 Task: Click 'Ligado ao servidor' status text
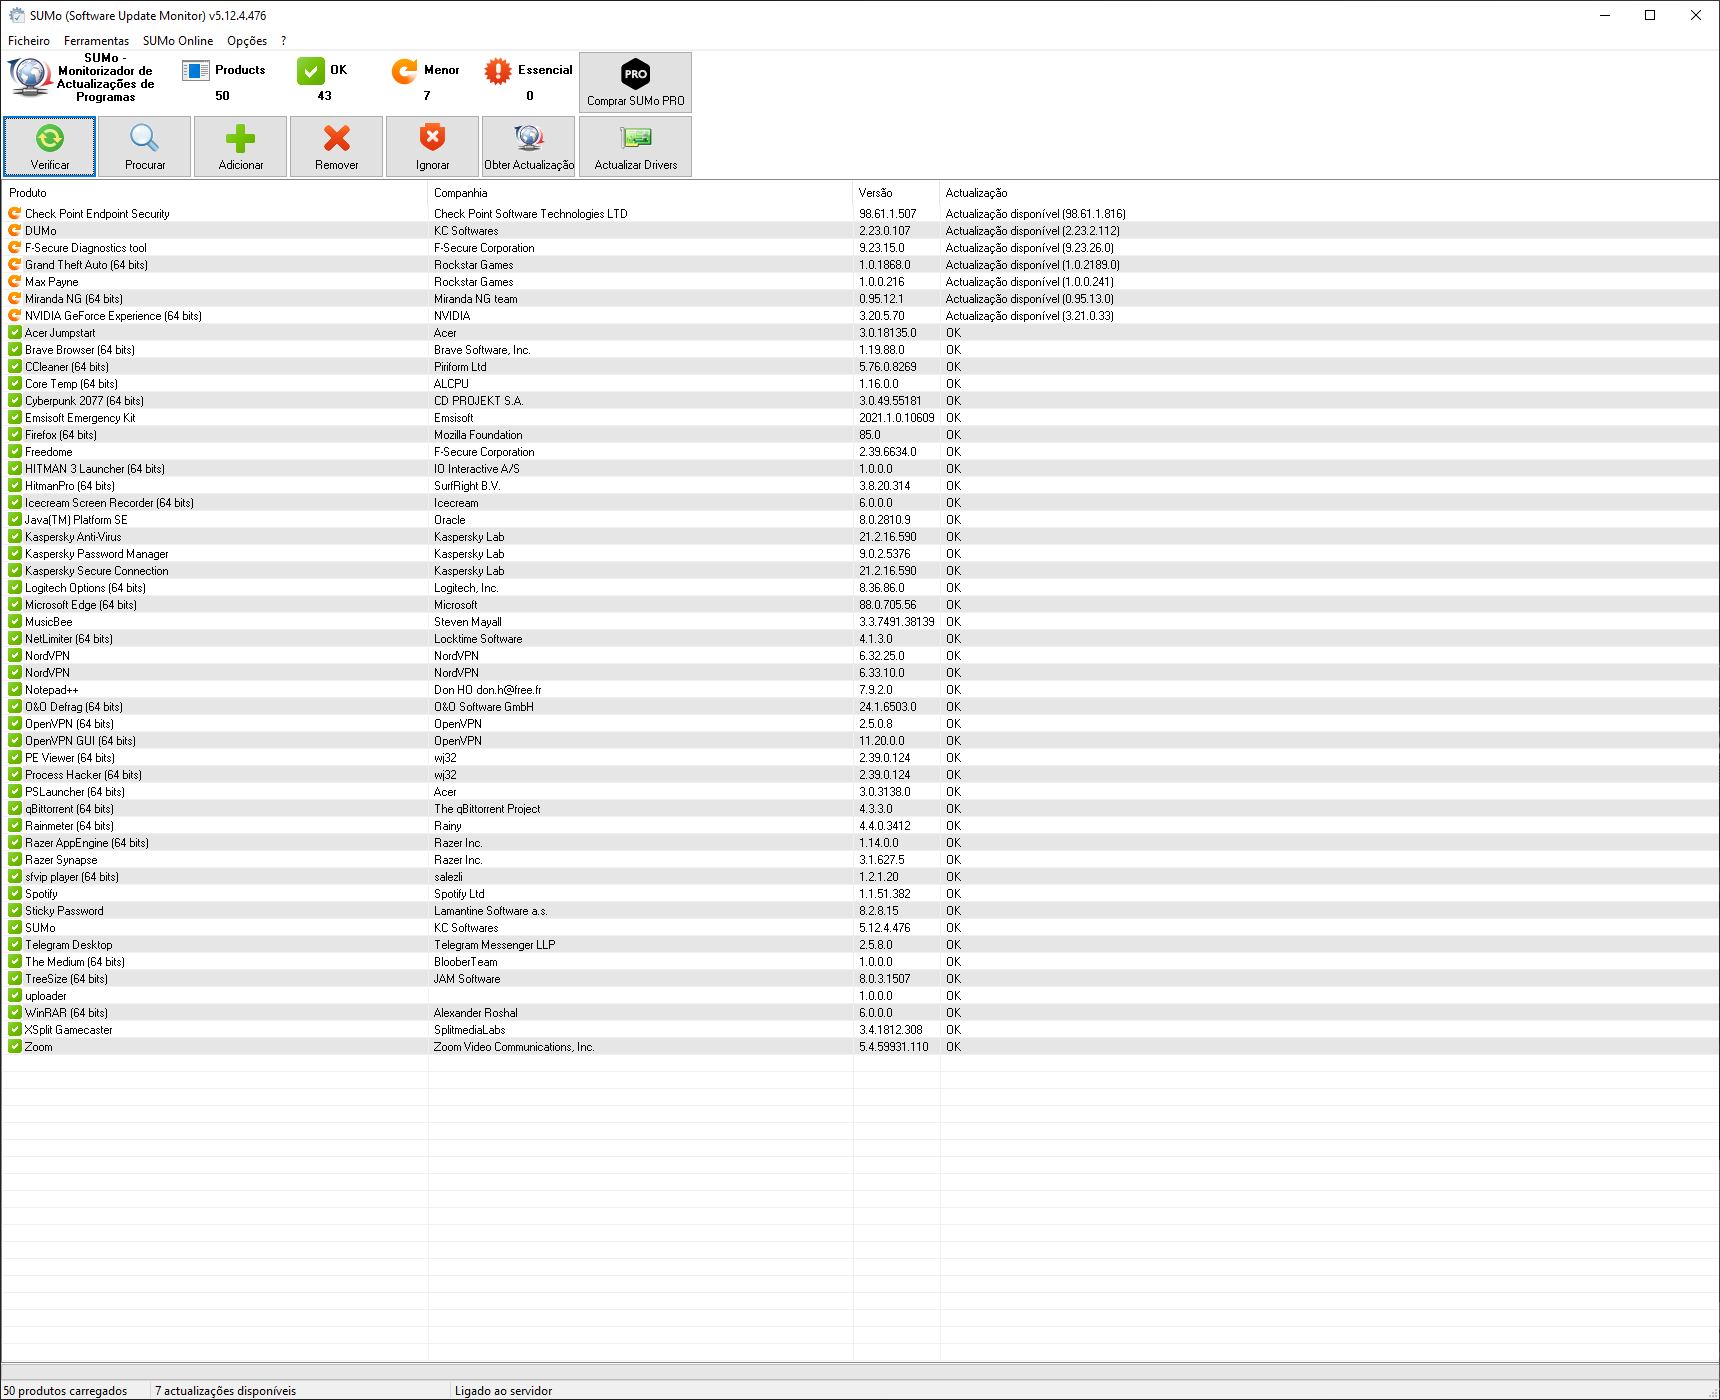[x=503, y=1391]
